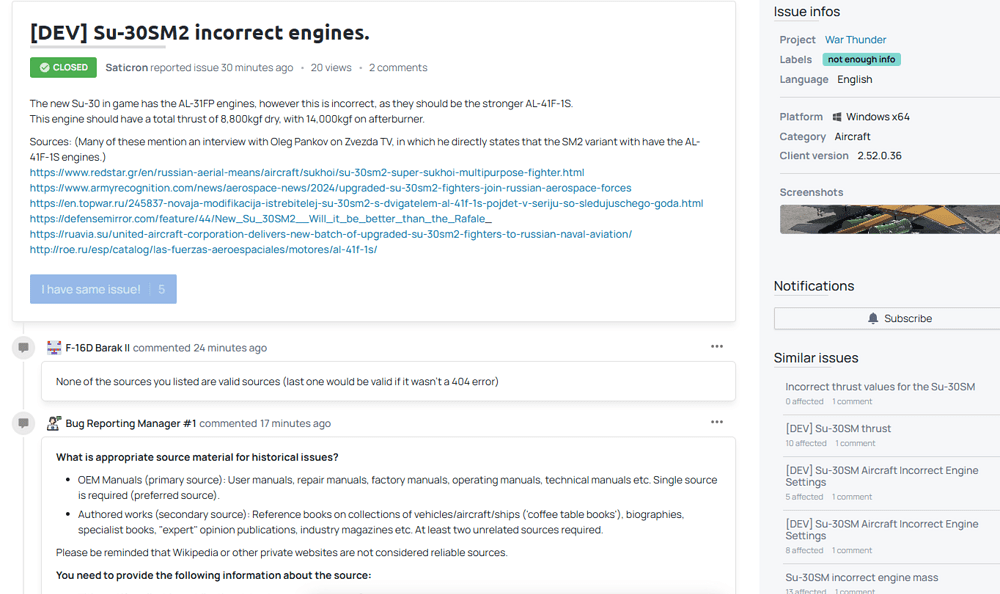Open the attached screenshot thumbnail
The width and height of the screenshot is (1000, 594).
point(890,219)
